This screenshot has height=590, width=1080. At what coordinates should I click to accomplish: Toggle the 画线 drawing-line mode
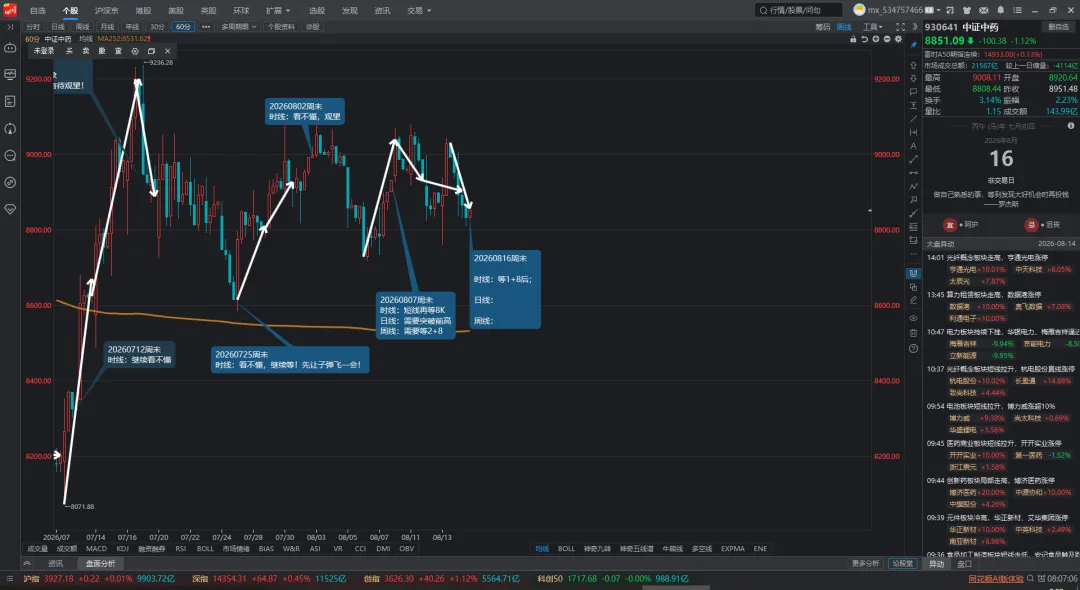pyautogui.click(x=844, y=27)
